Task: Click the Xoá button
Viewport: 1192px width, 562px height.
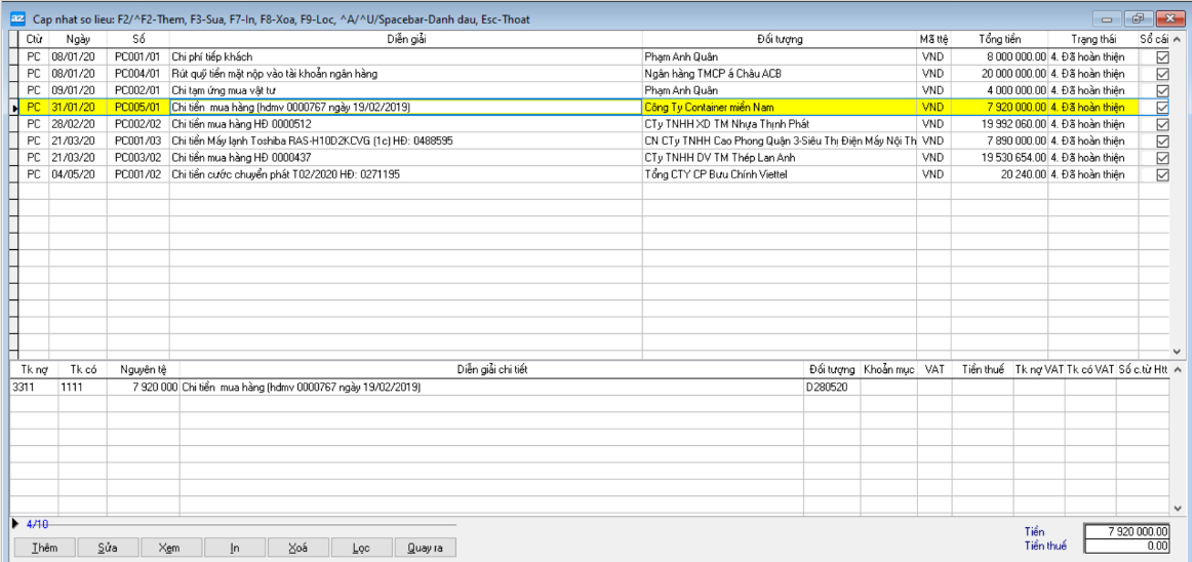Action: click(x=298, y=547)
